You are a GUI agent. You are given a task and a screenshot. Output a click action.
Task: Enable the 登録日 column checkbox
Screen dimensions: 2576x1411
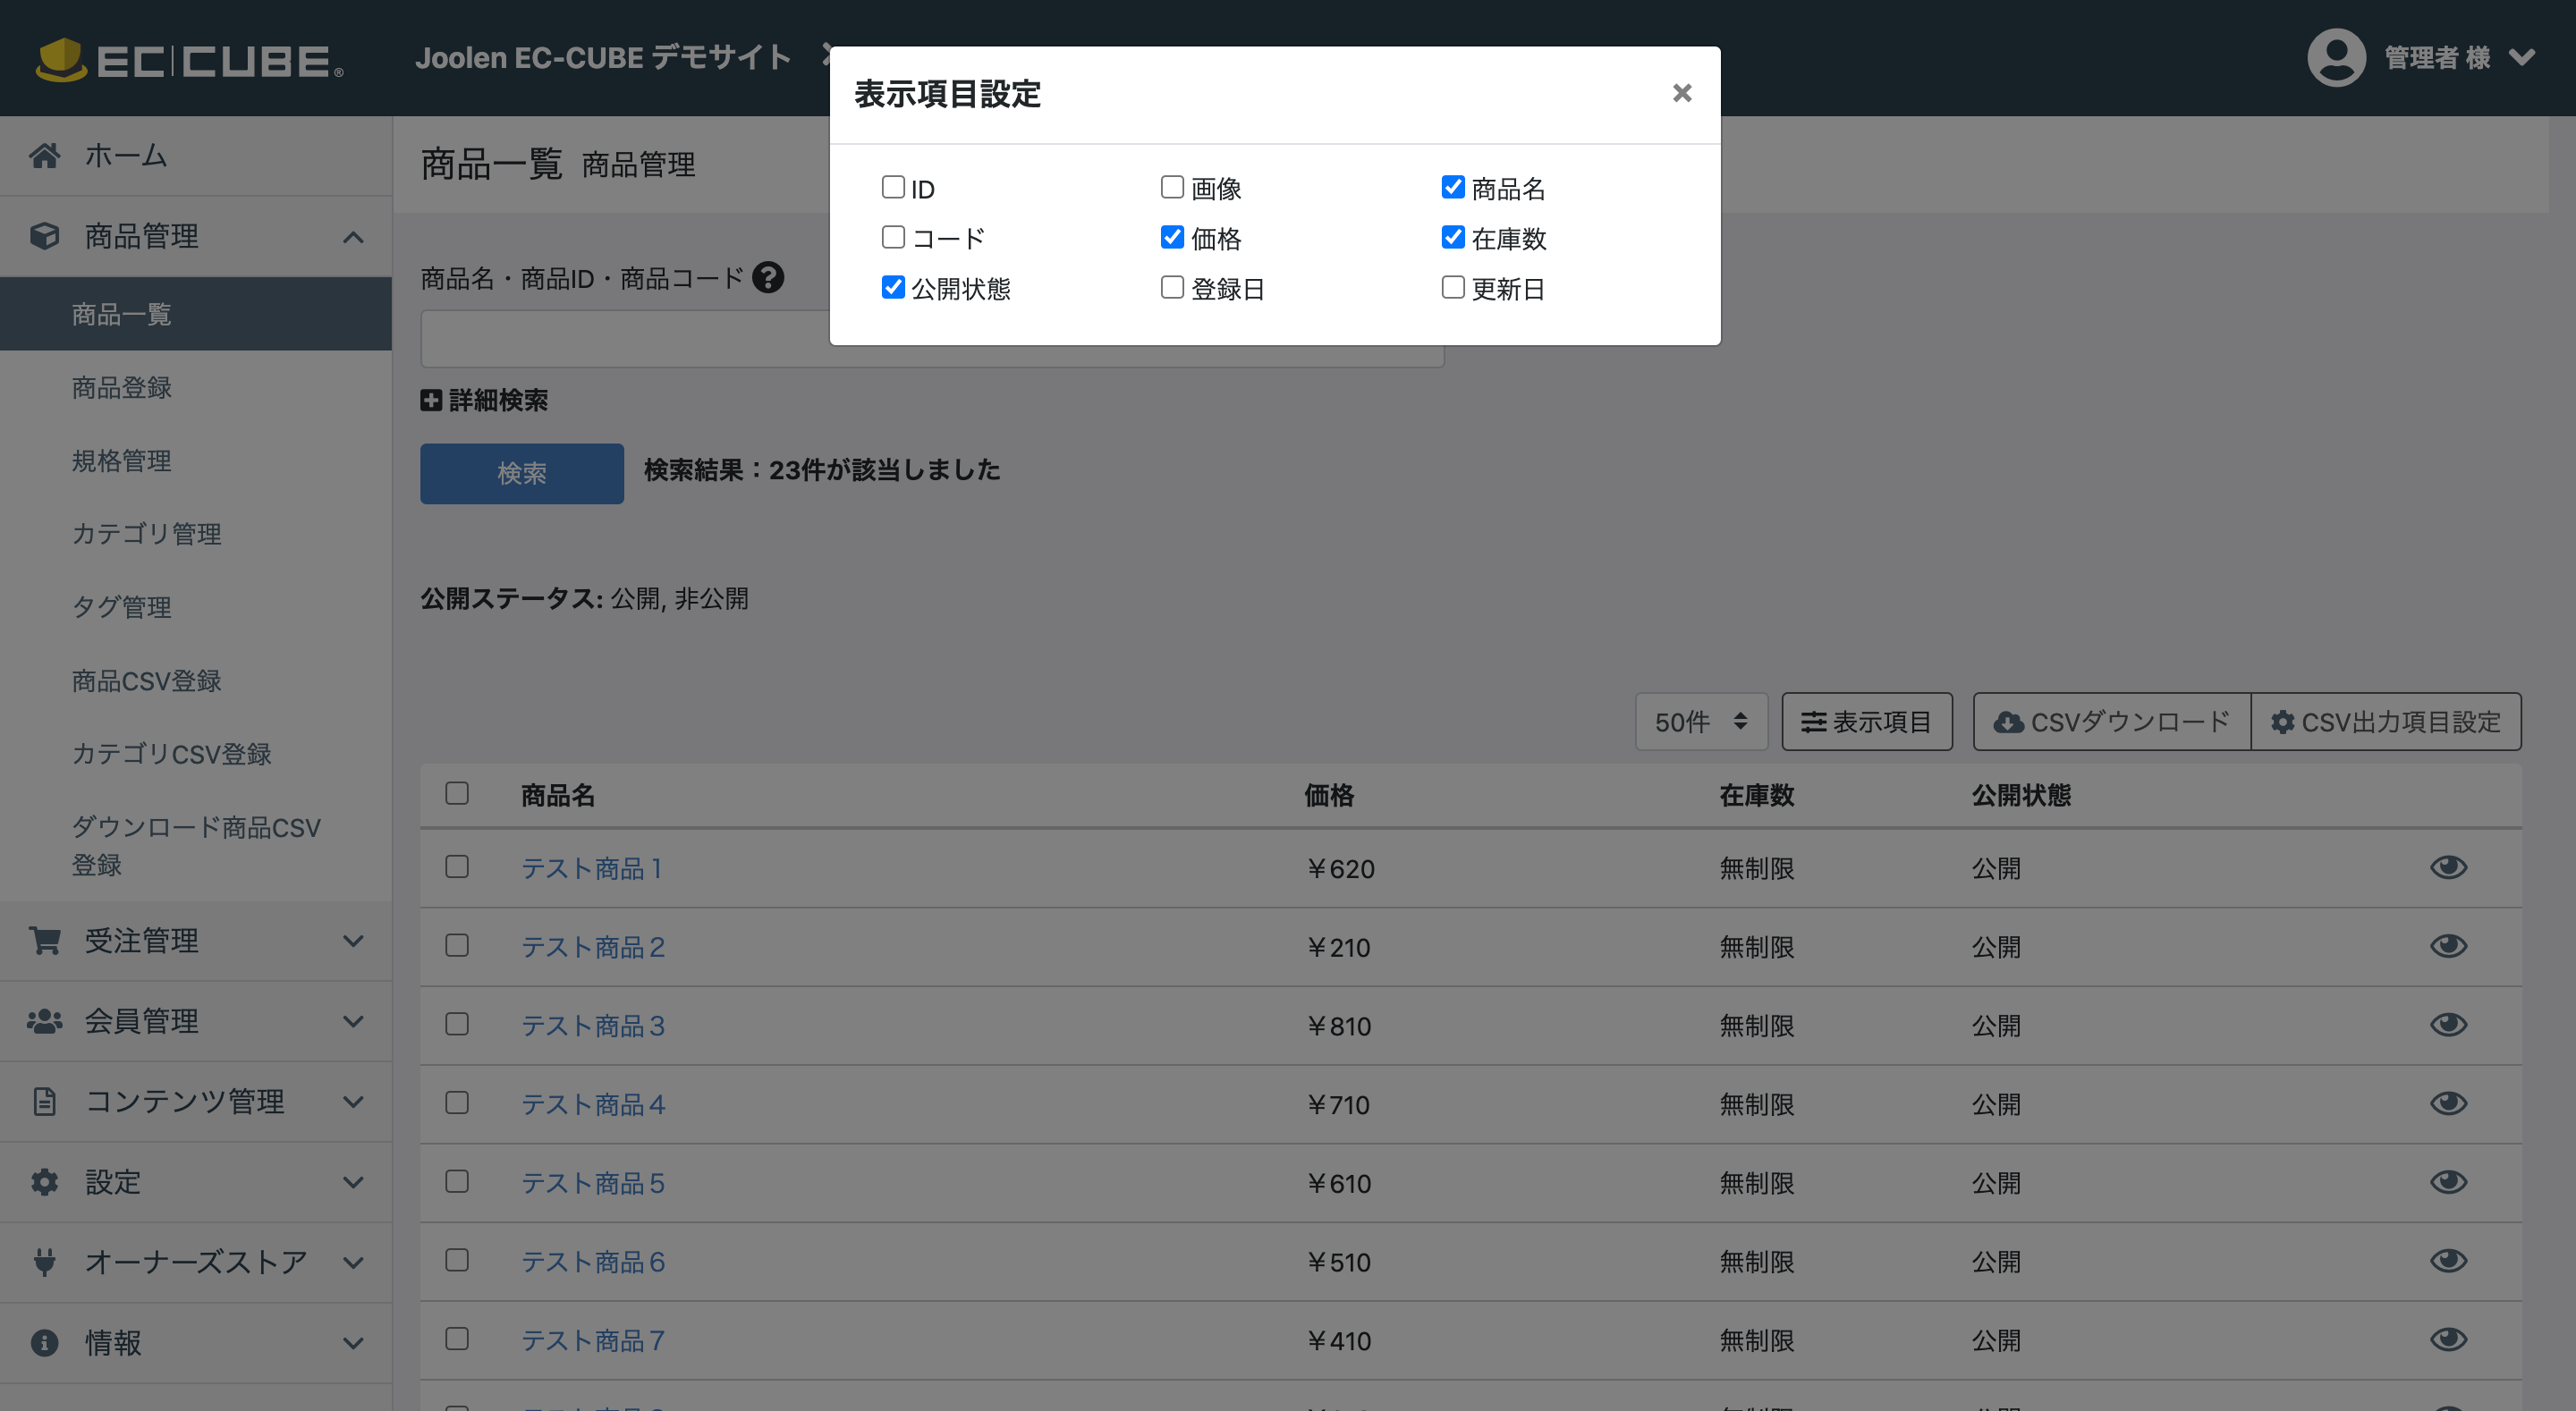1172,287
